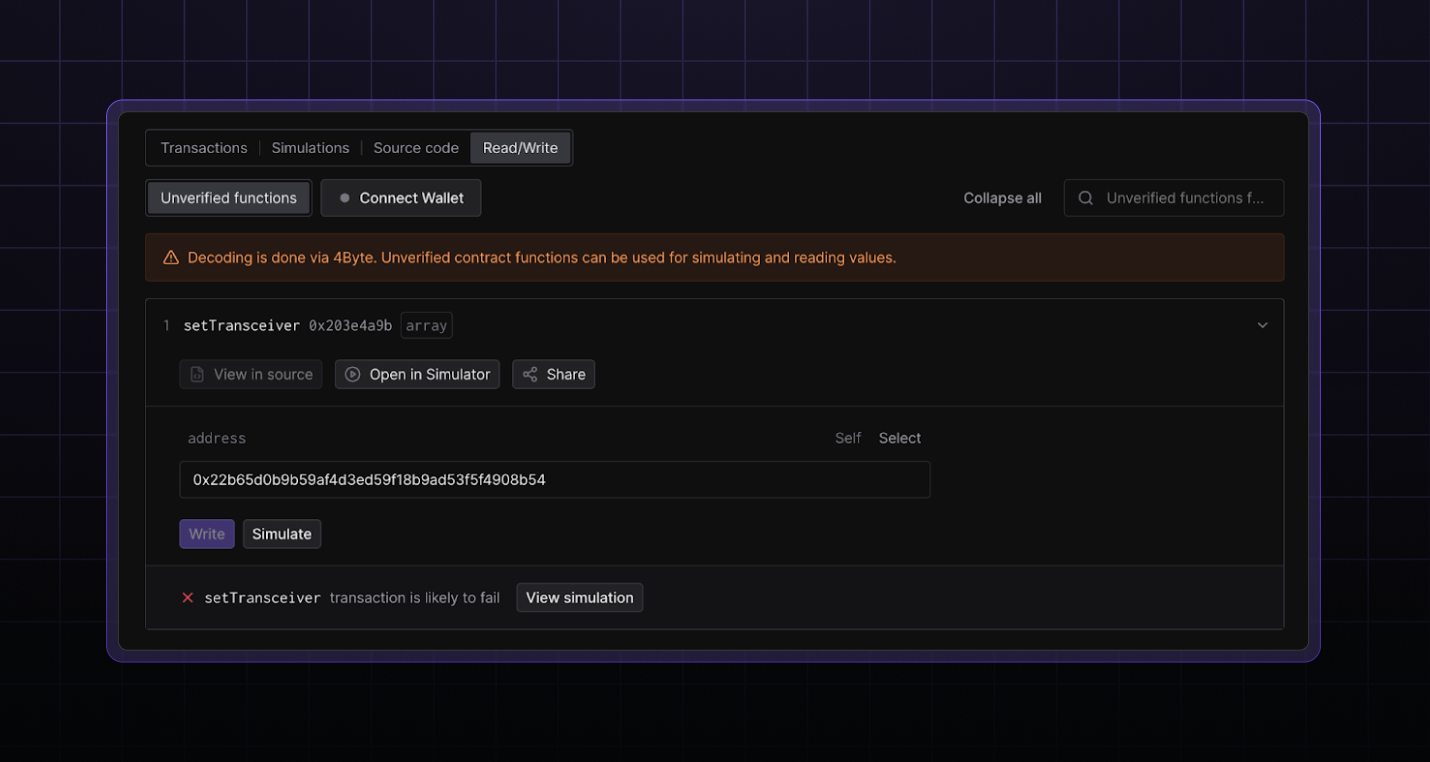Screen dimensions: 1430x762
Task: Focus the Unverified functions search field
Action: (1184, 198)
